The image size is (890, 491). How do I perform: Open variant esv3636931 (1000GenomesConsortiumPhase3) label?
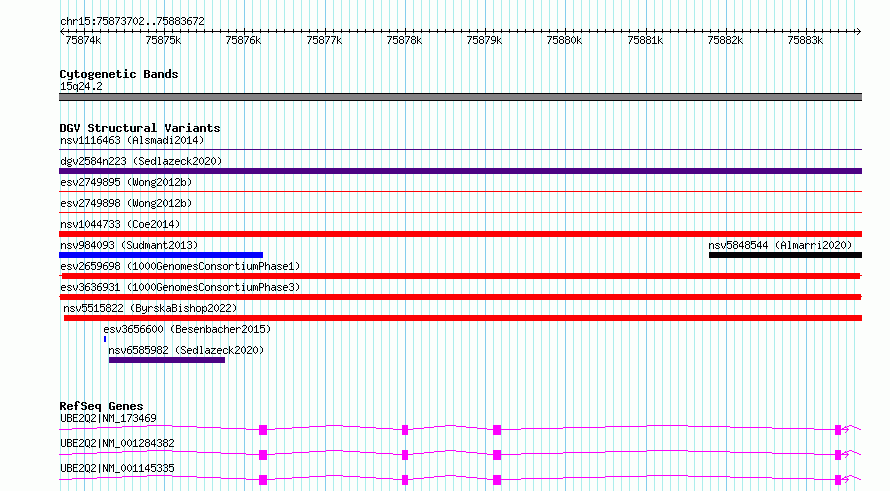tap(180, 287)
